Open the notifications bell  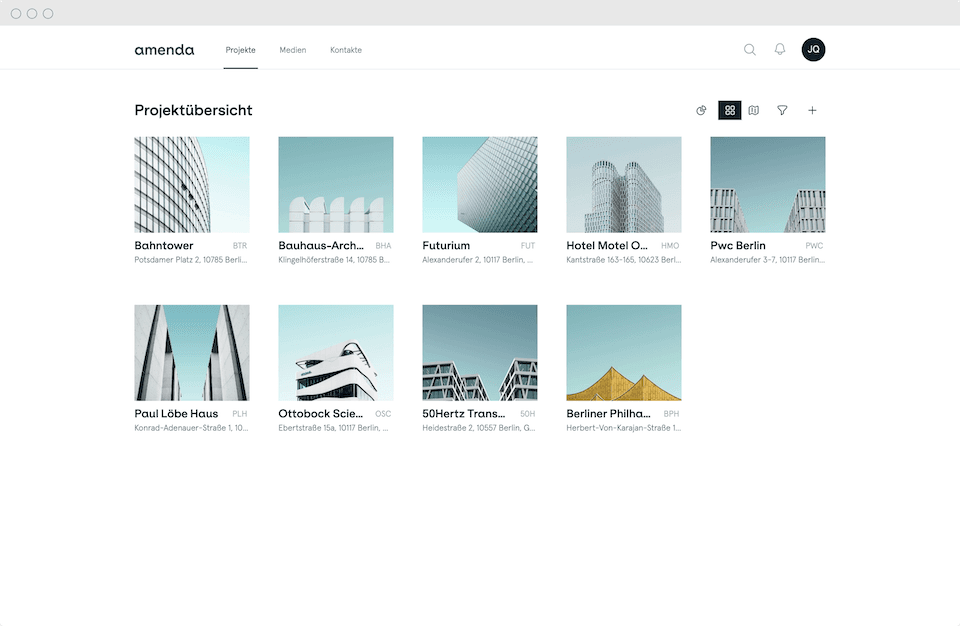(x=779, y=50)
